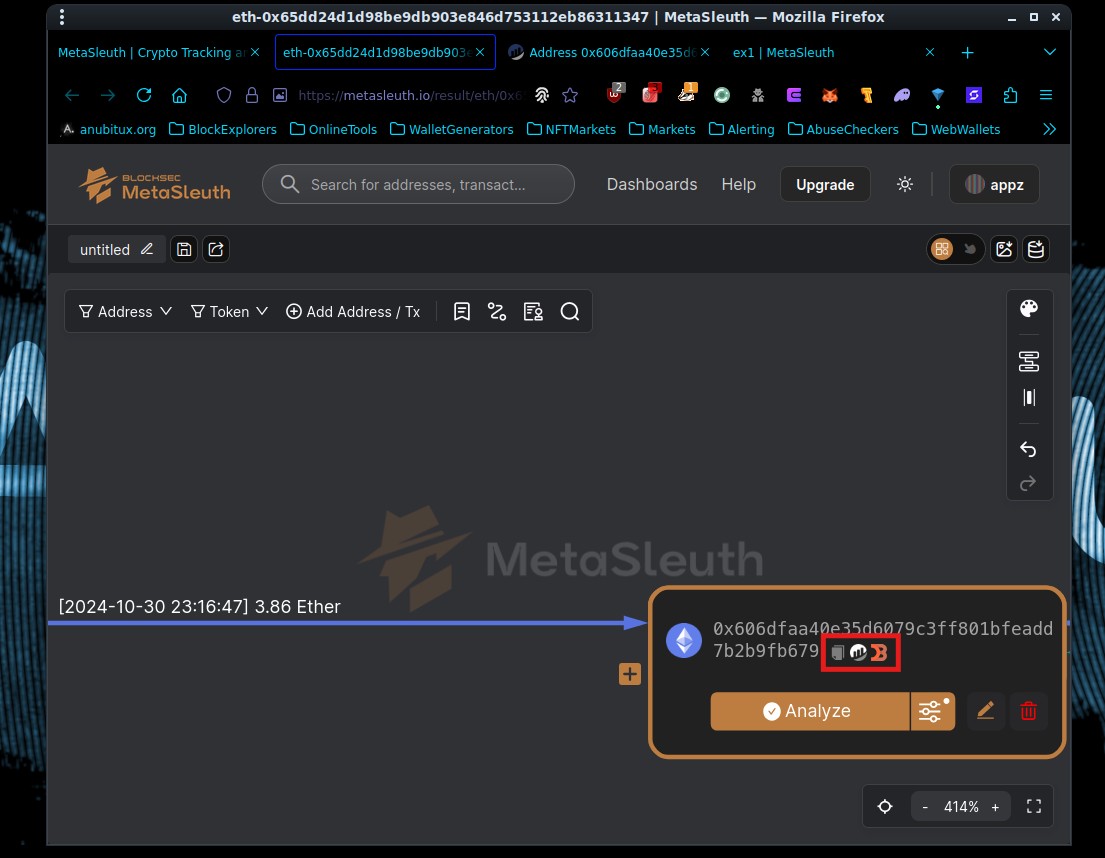Open OnlineTools bookmark folder

(x=333, y=130)
